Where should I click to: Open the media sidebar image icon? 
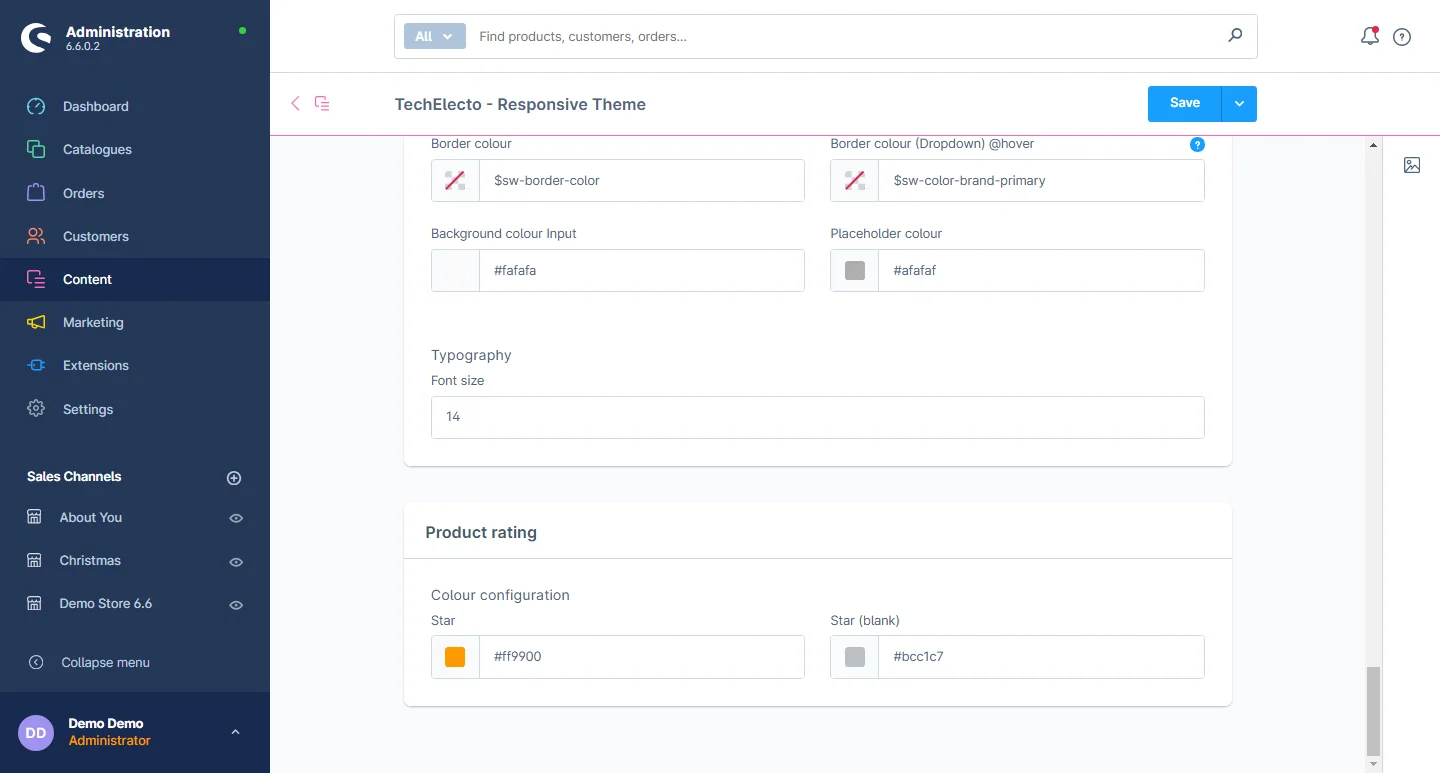(1411, 165)
